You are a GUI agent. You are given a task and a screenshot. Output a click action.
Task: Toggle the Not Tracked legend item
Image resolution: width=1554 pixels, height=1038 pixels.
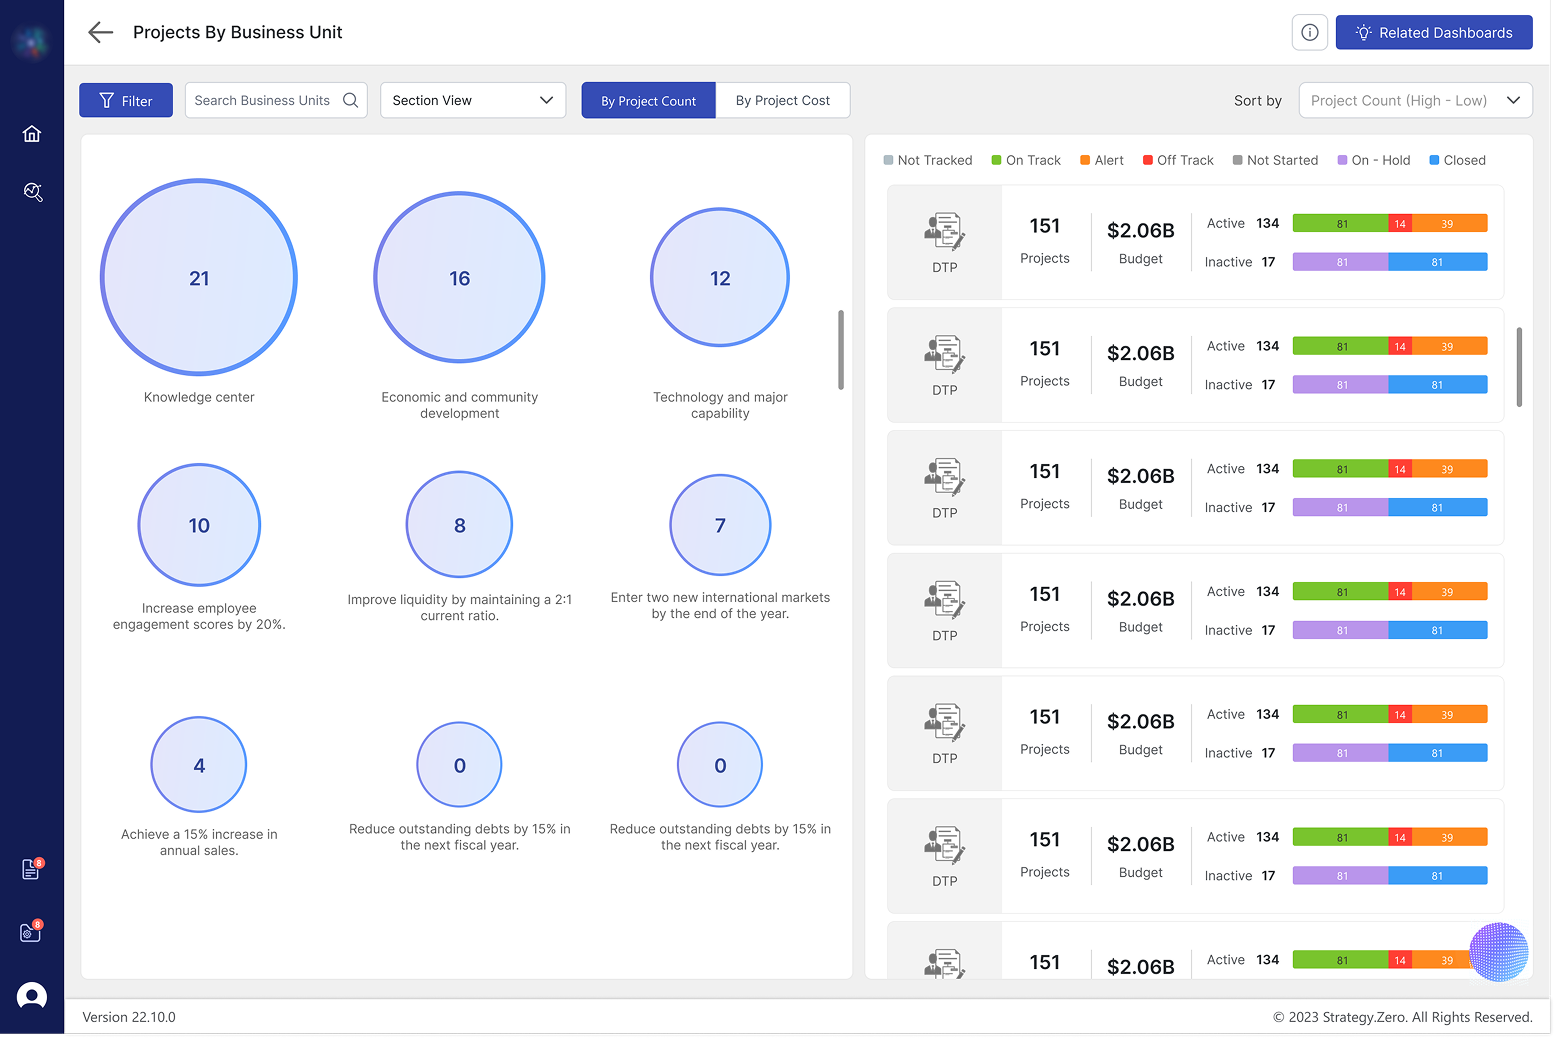[928, 160]
